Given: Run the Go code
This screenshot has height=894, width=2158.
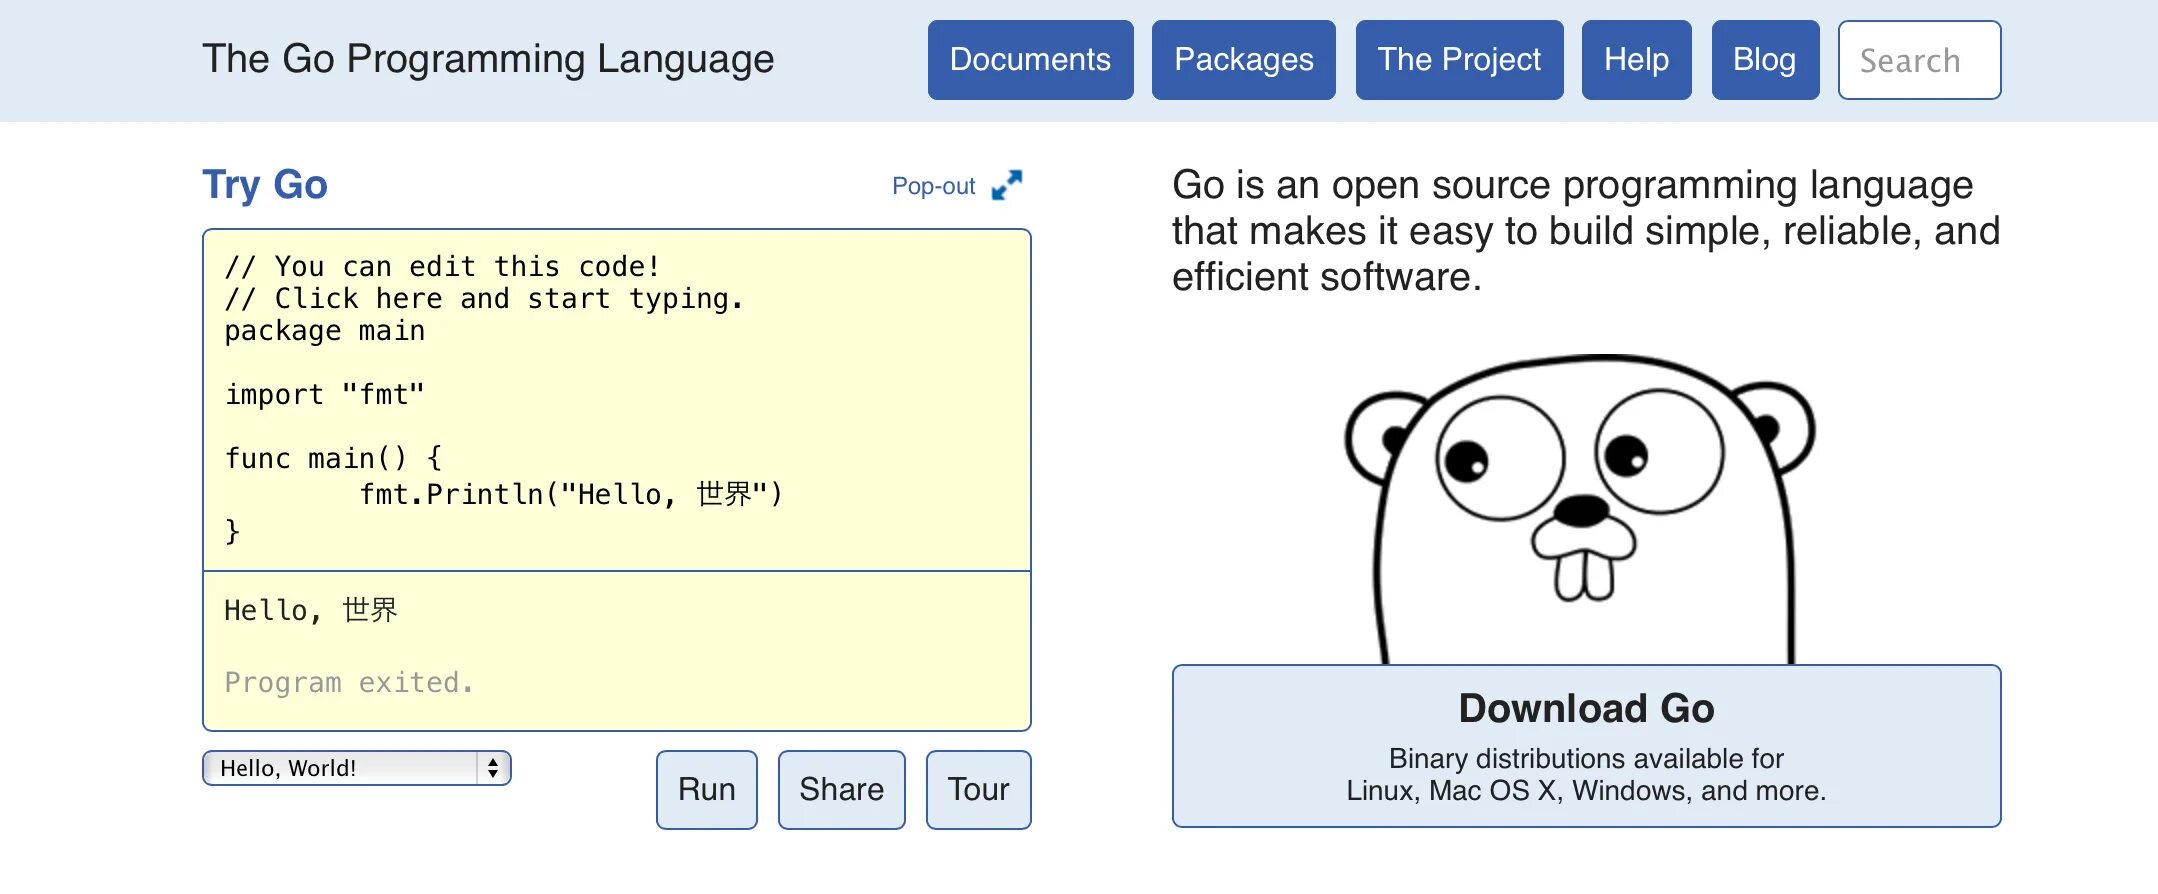Looking at the screenshot, I should pyautogui.click(x=706, y=790).
